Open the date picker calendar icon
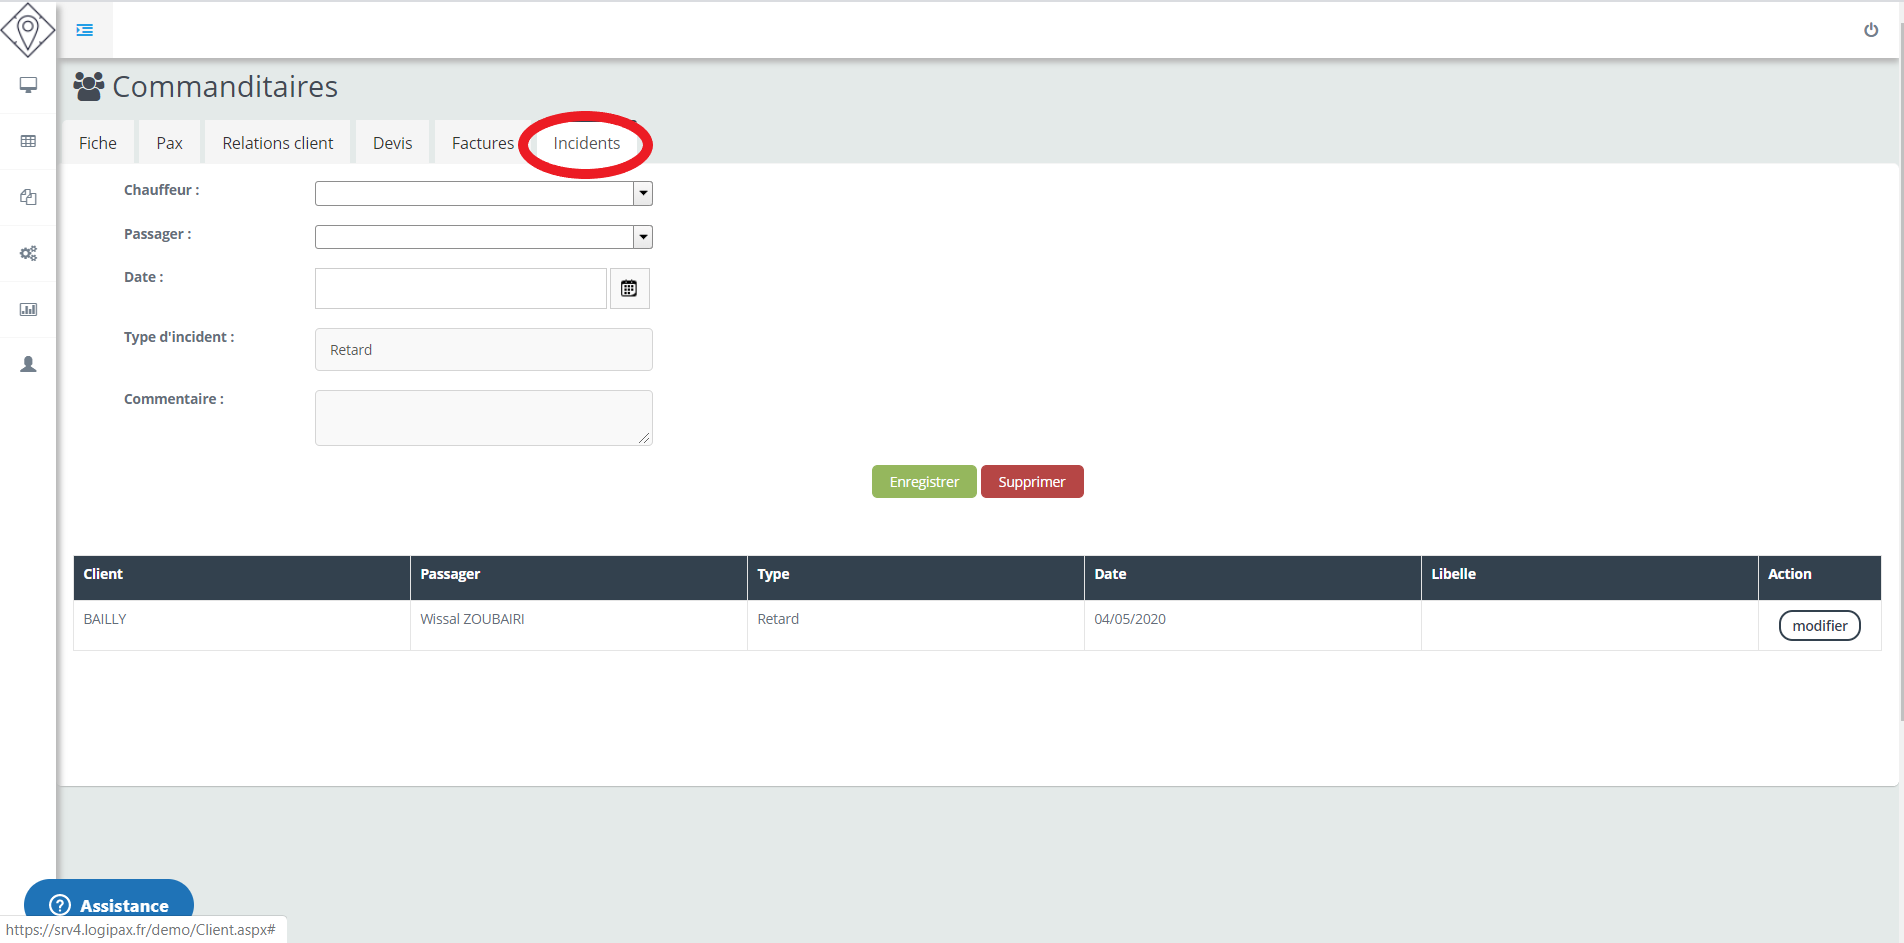 click(629, 289)
